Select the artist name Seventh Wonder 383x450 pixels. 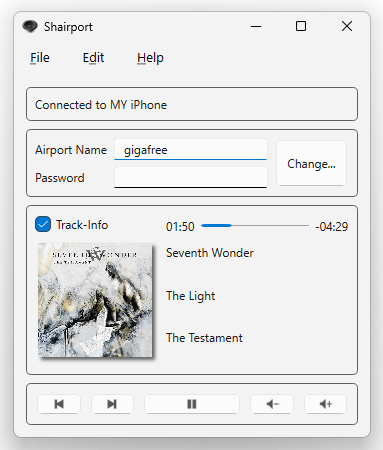(x=210, y=253)
